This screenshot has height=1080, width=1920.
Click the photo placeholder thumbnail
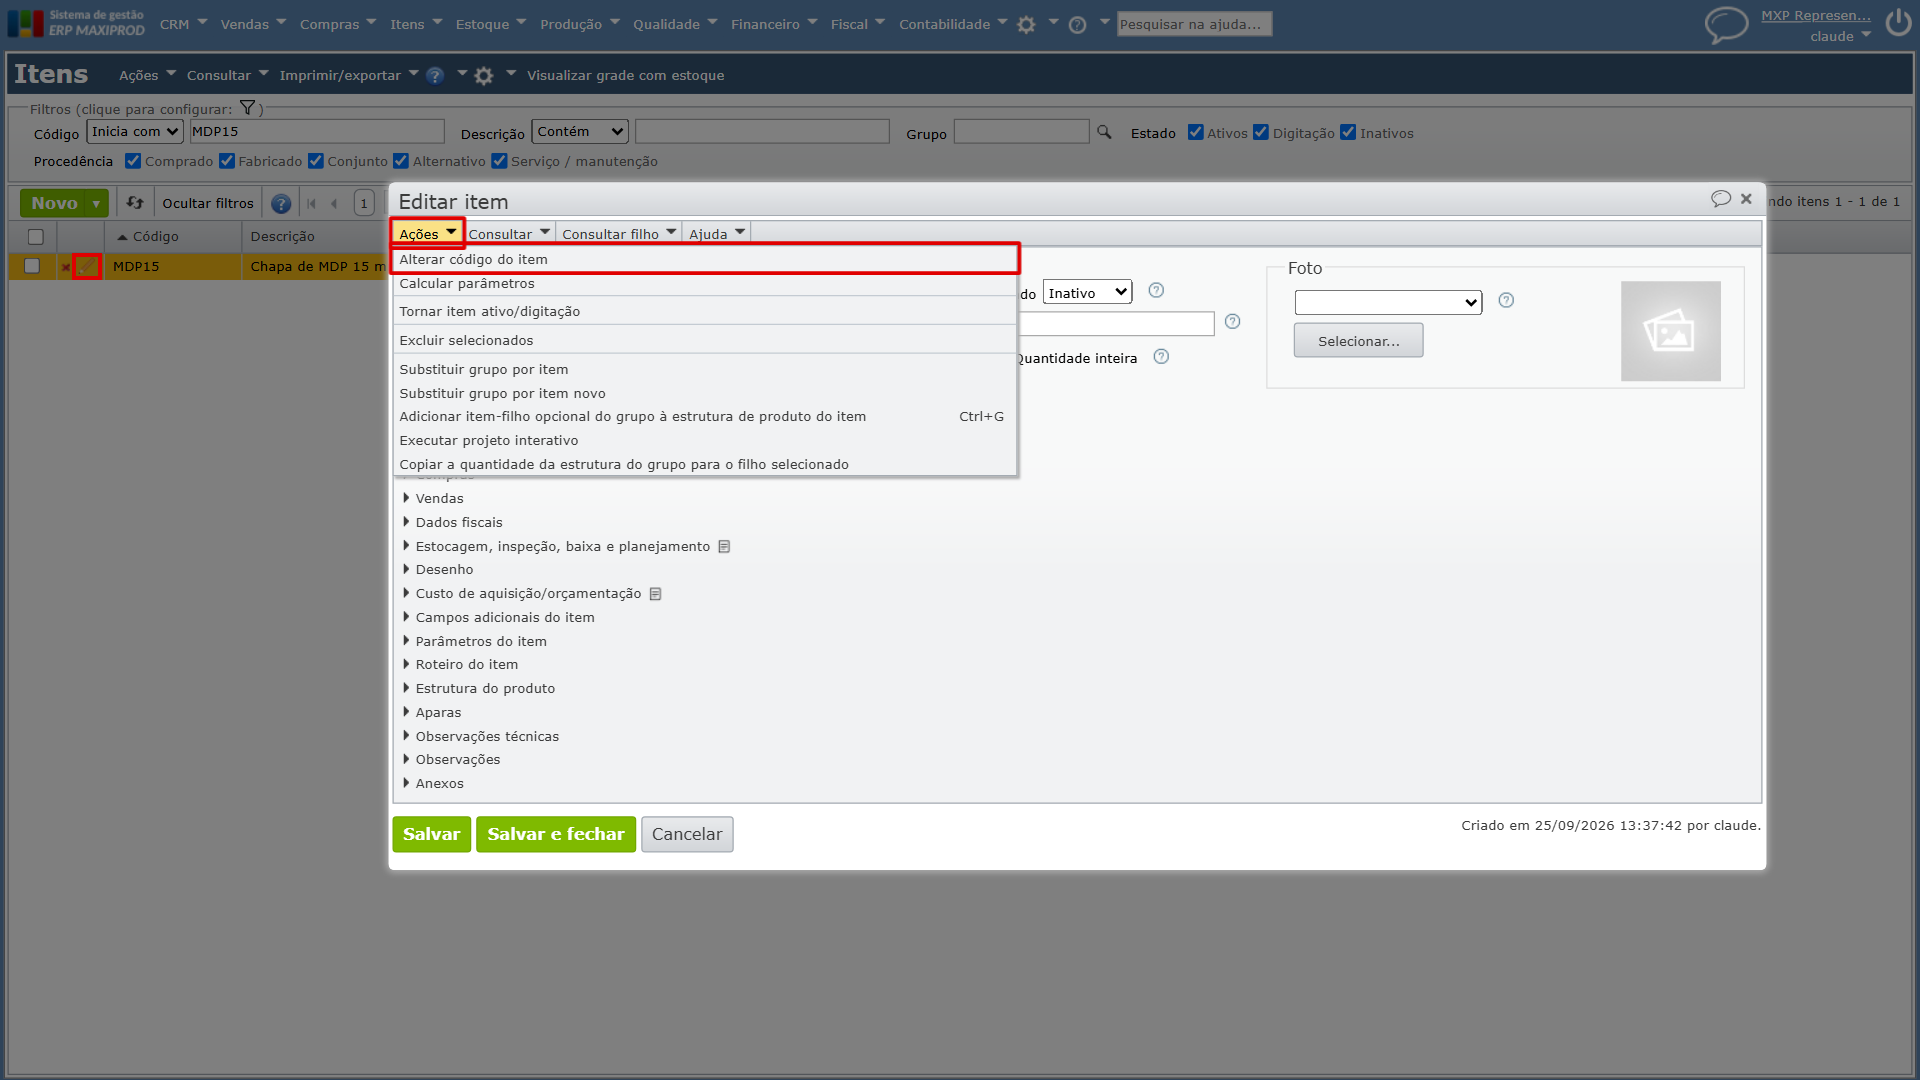(x=1670, y=331)
